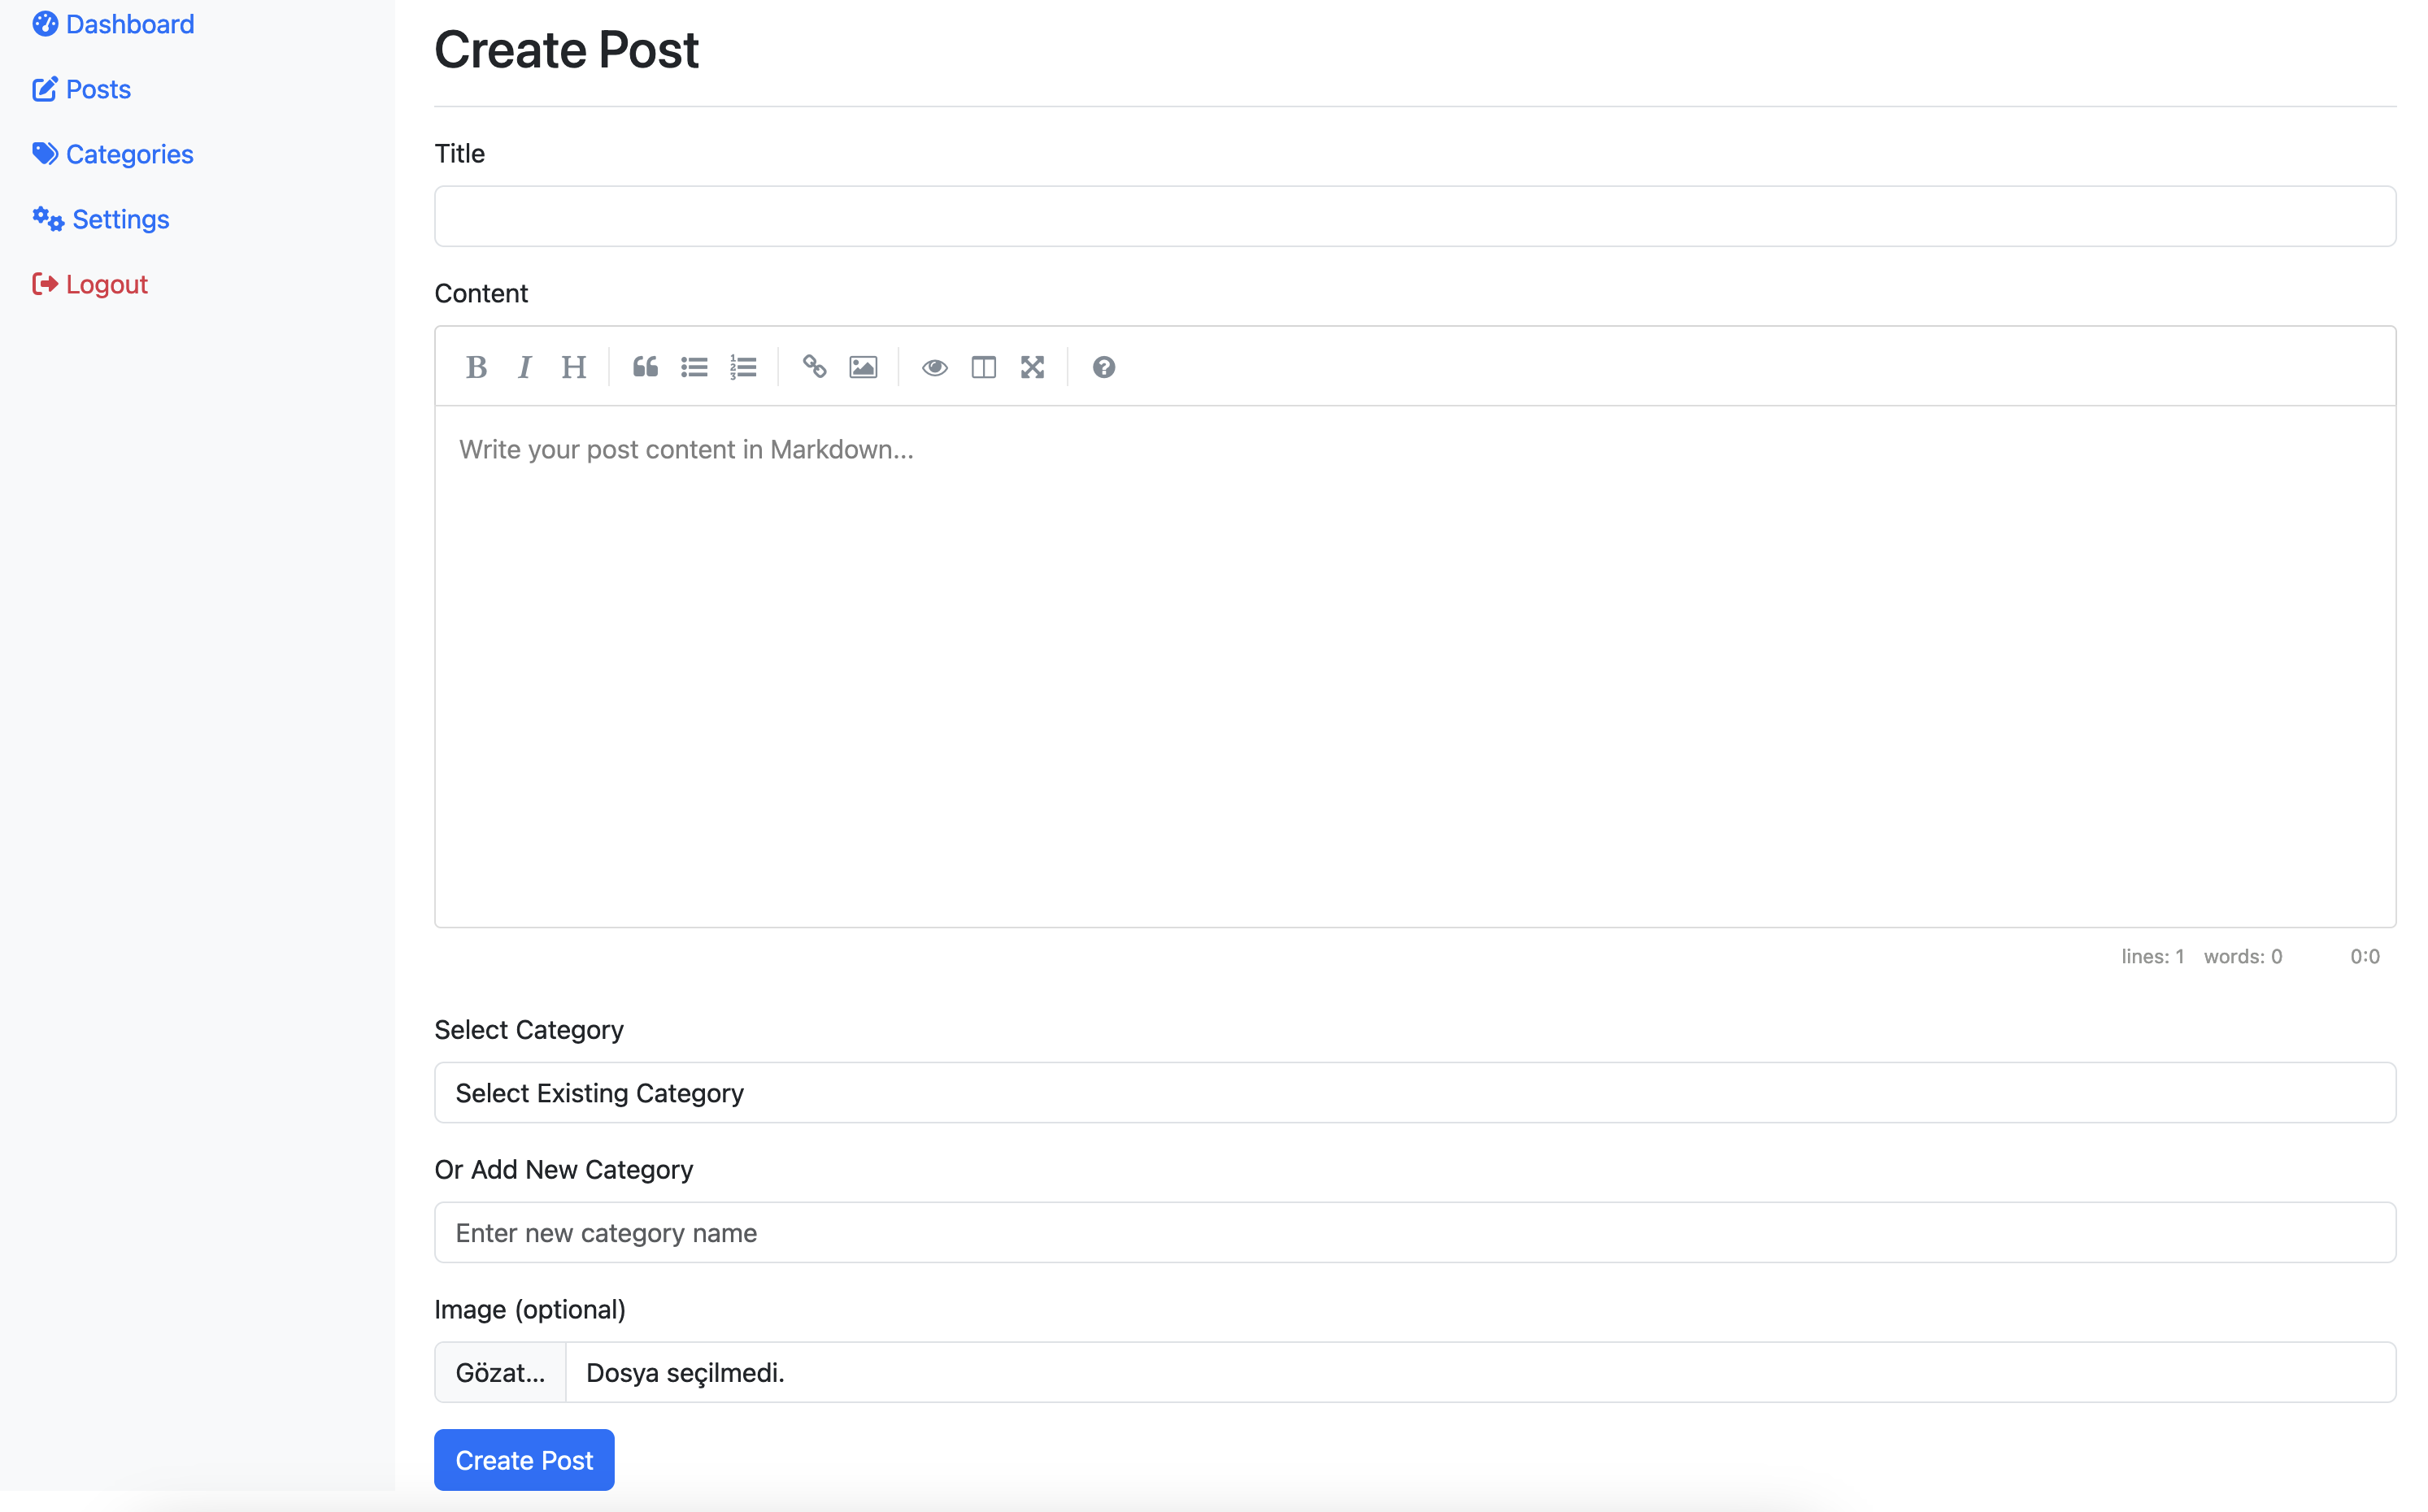
Task: Click the 'Title' field label
Action: click(x=459, y=153)
